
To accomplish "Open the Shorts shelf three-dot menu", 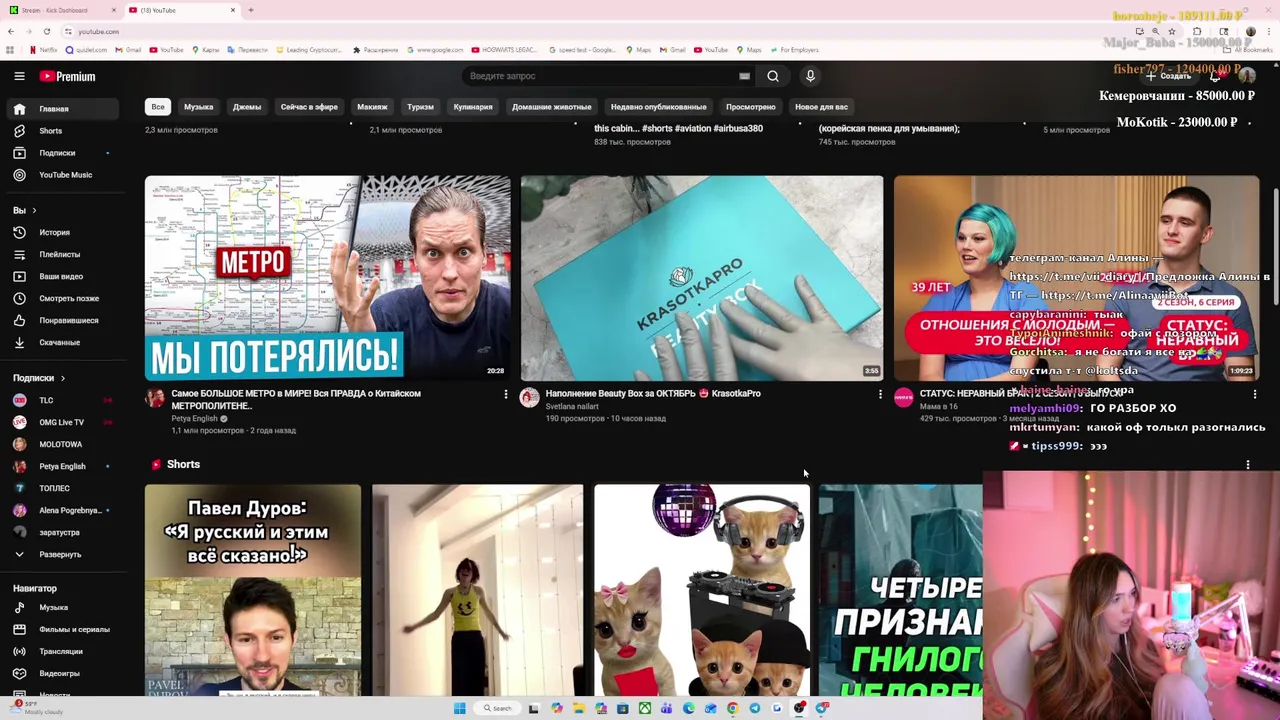I will click(x=1248, y=465).
